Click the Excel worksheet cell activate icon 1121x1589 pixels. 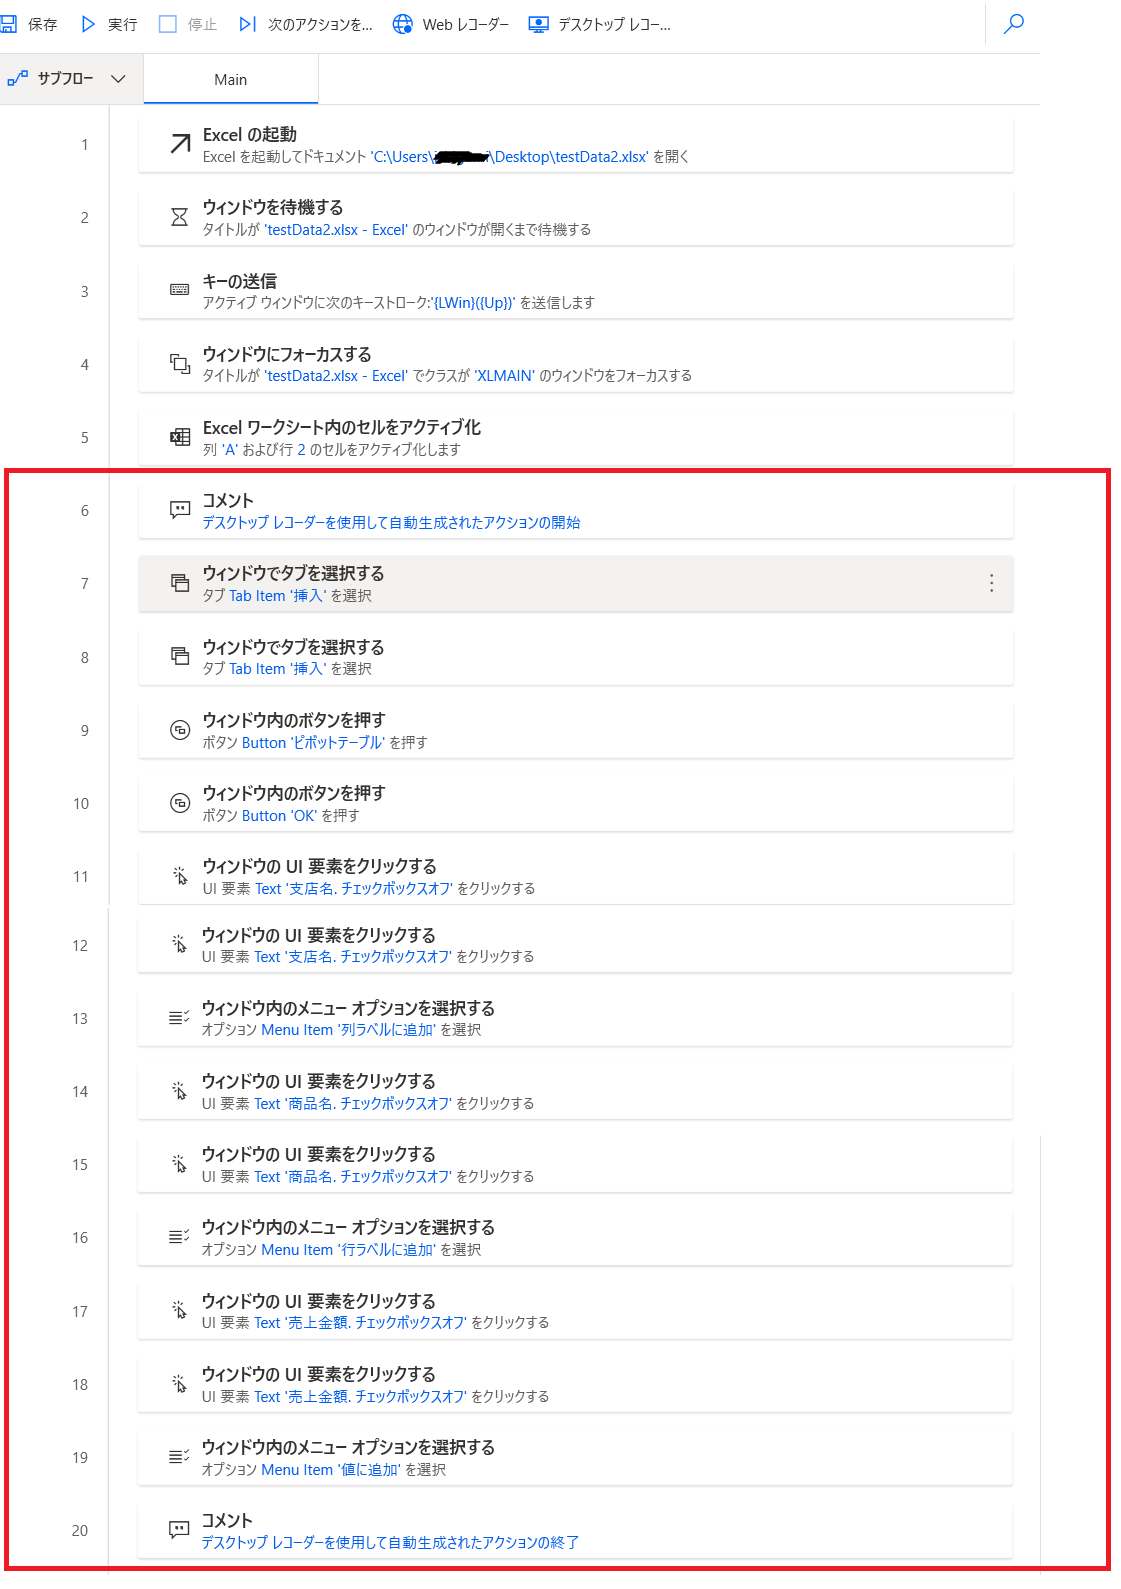(x=179, y=437)
